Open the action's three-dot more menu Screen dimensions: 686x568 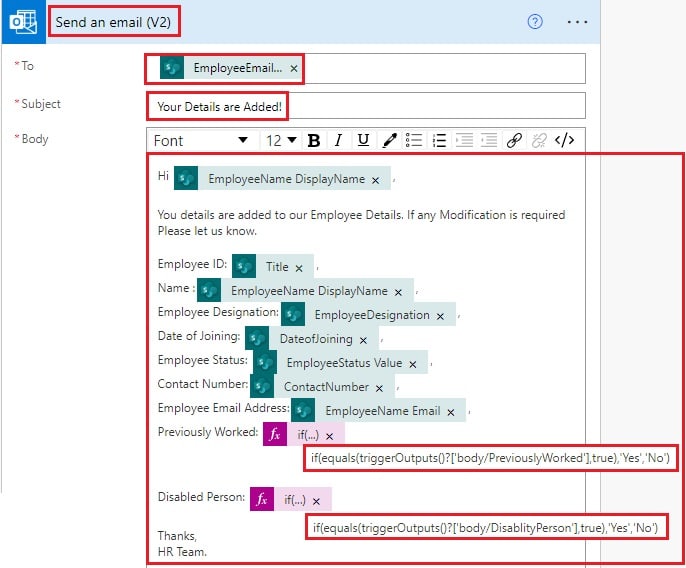click(x=577, y=22)
